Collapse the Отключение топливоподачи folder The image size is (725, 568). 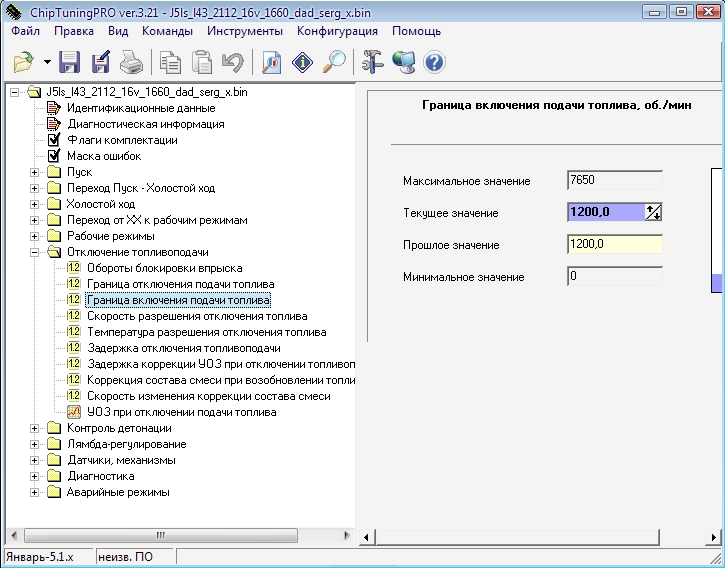pyautogui.click(x=35, y=252)
